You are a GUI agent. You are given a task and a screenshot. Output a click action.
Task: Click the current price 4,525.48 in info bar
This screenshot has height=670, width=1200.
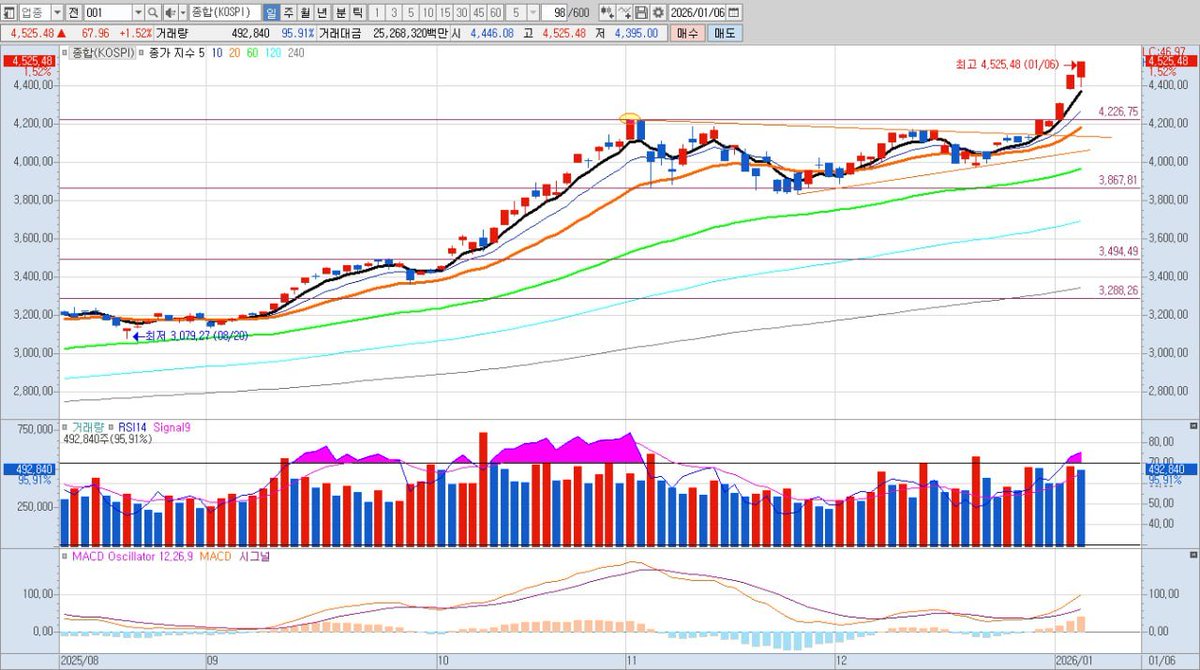click(x=33, y=33)
